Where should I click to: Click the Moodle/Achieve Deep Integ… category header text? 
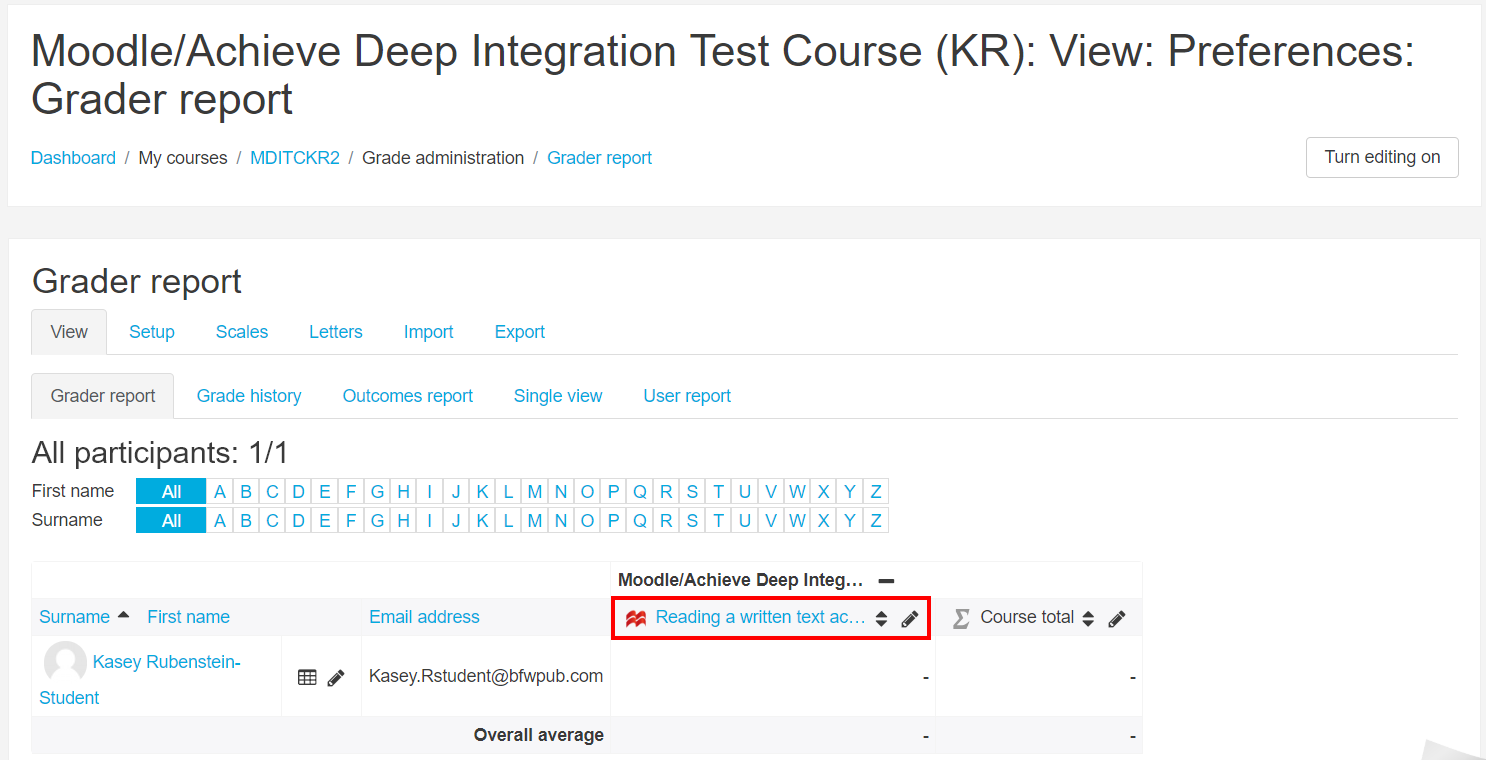coord(740,580)
